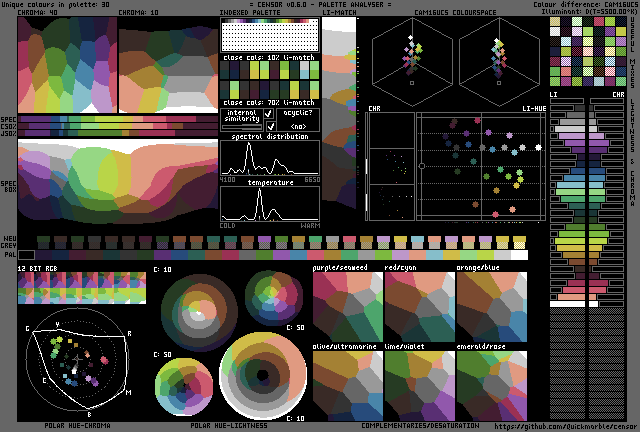This screenshot has width=640, height=432.
Task: Click the temperature graph
Action: [270, 204]
